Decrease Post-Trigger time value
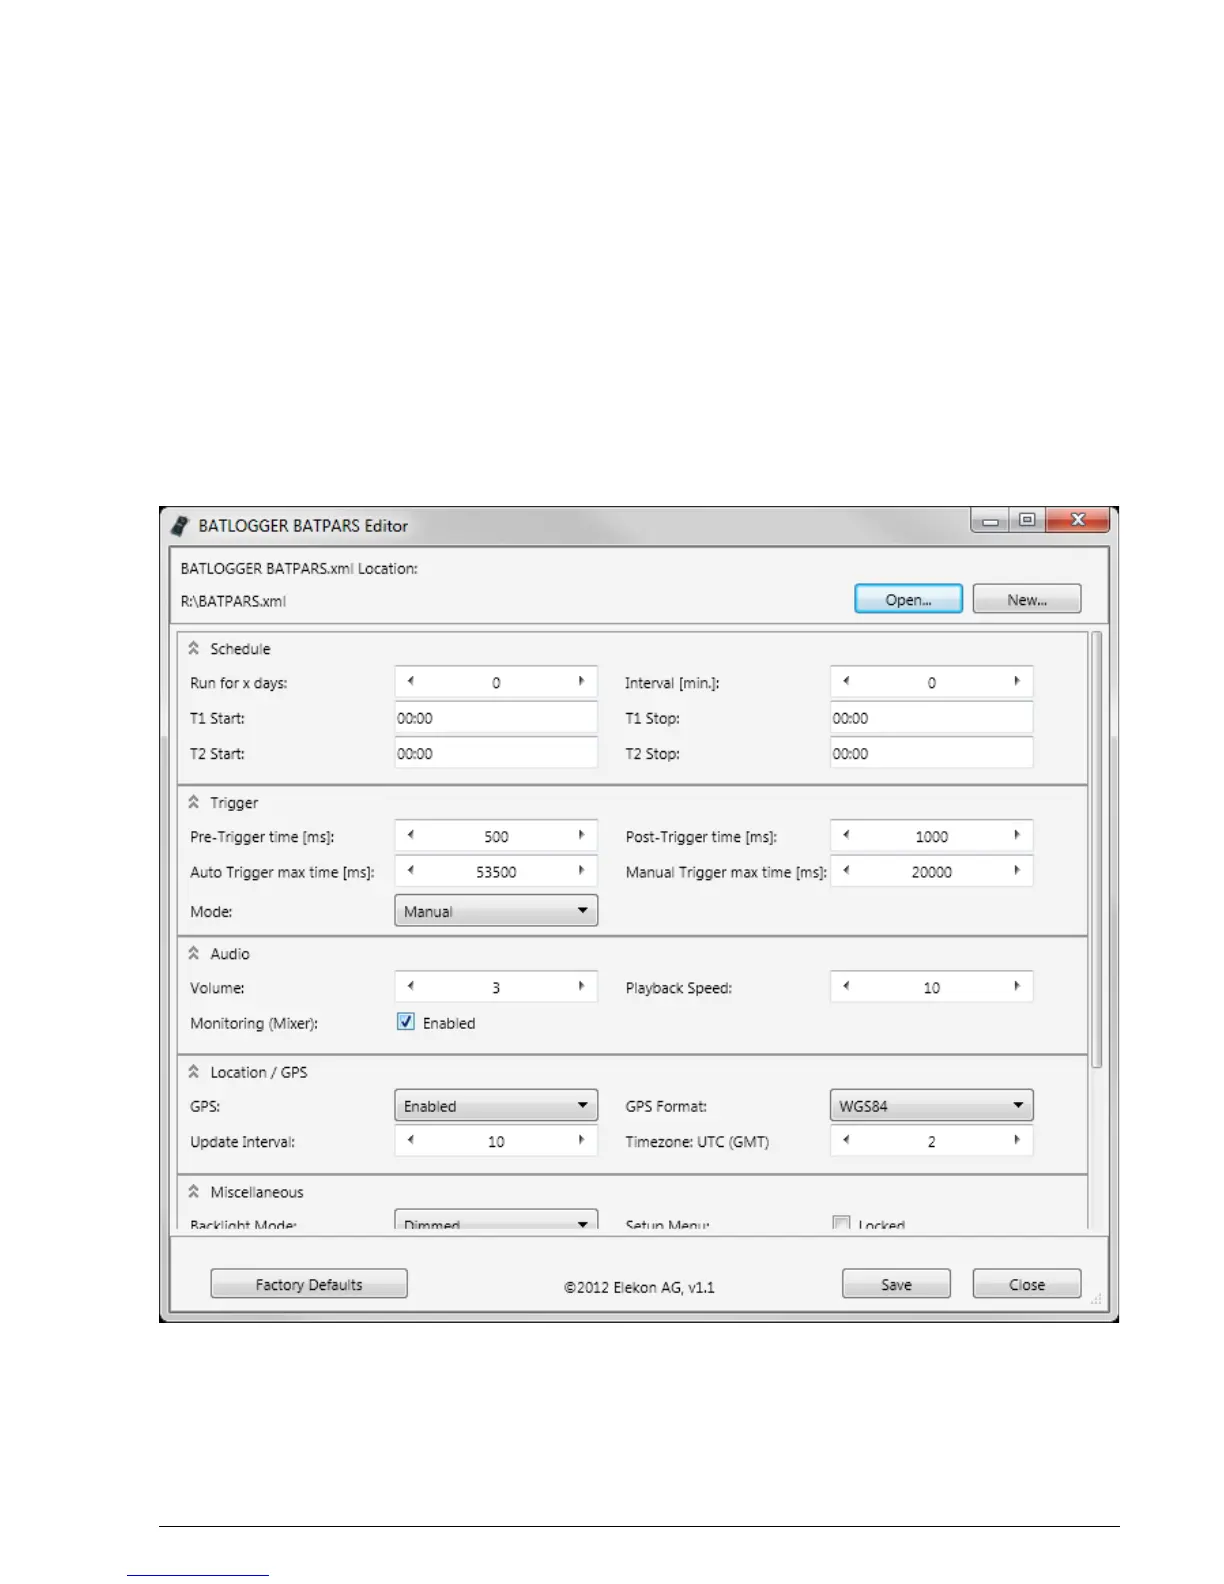Image resolution: width=1224 pixels, height=1584 pixels. (x=846, y=835)
